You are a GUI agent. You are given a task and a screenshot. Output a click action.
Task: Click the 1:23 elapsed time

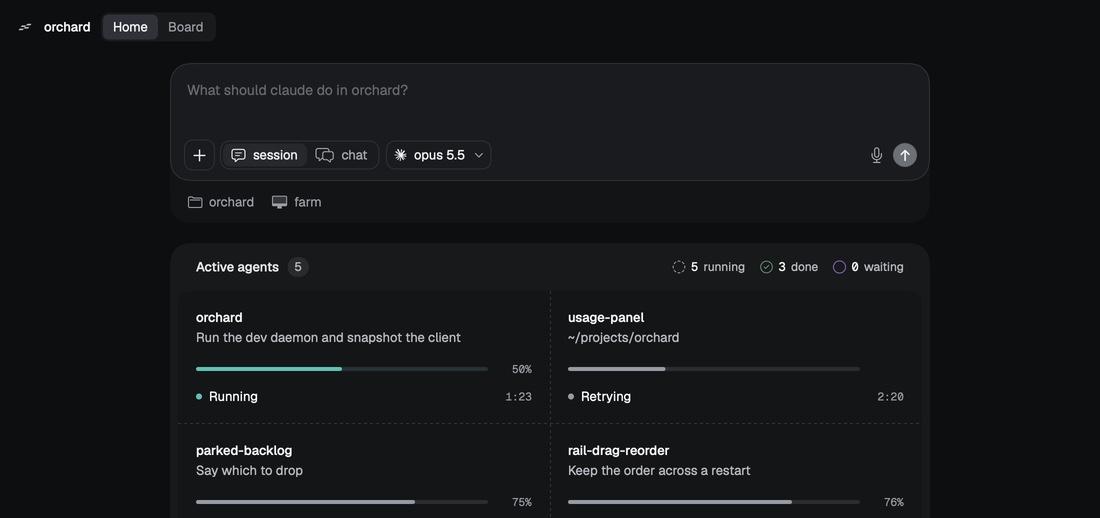coord(518,397)
